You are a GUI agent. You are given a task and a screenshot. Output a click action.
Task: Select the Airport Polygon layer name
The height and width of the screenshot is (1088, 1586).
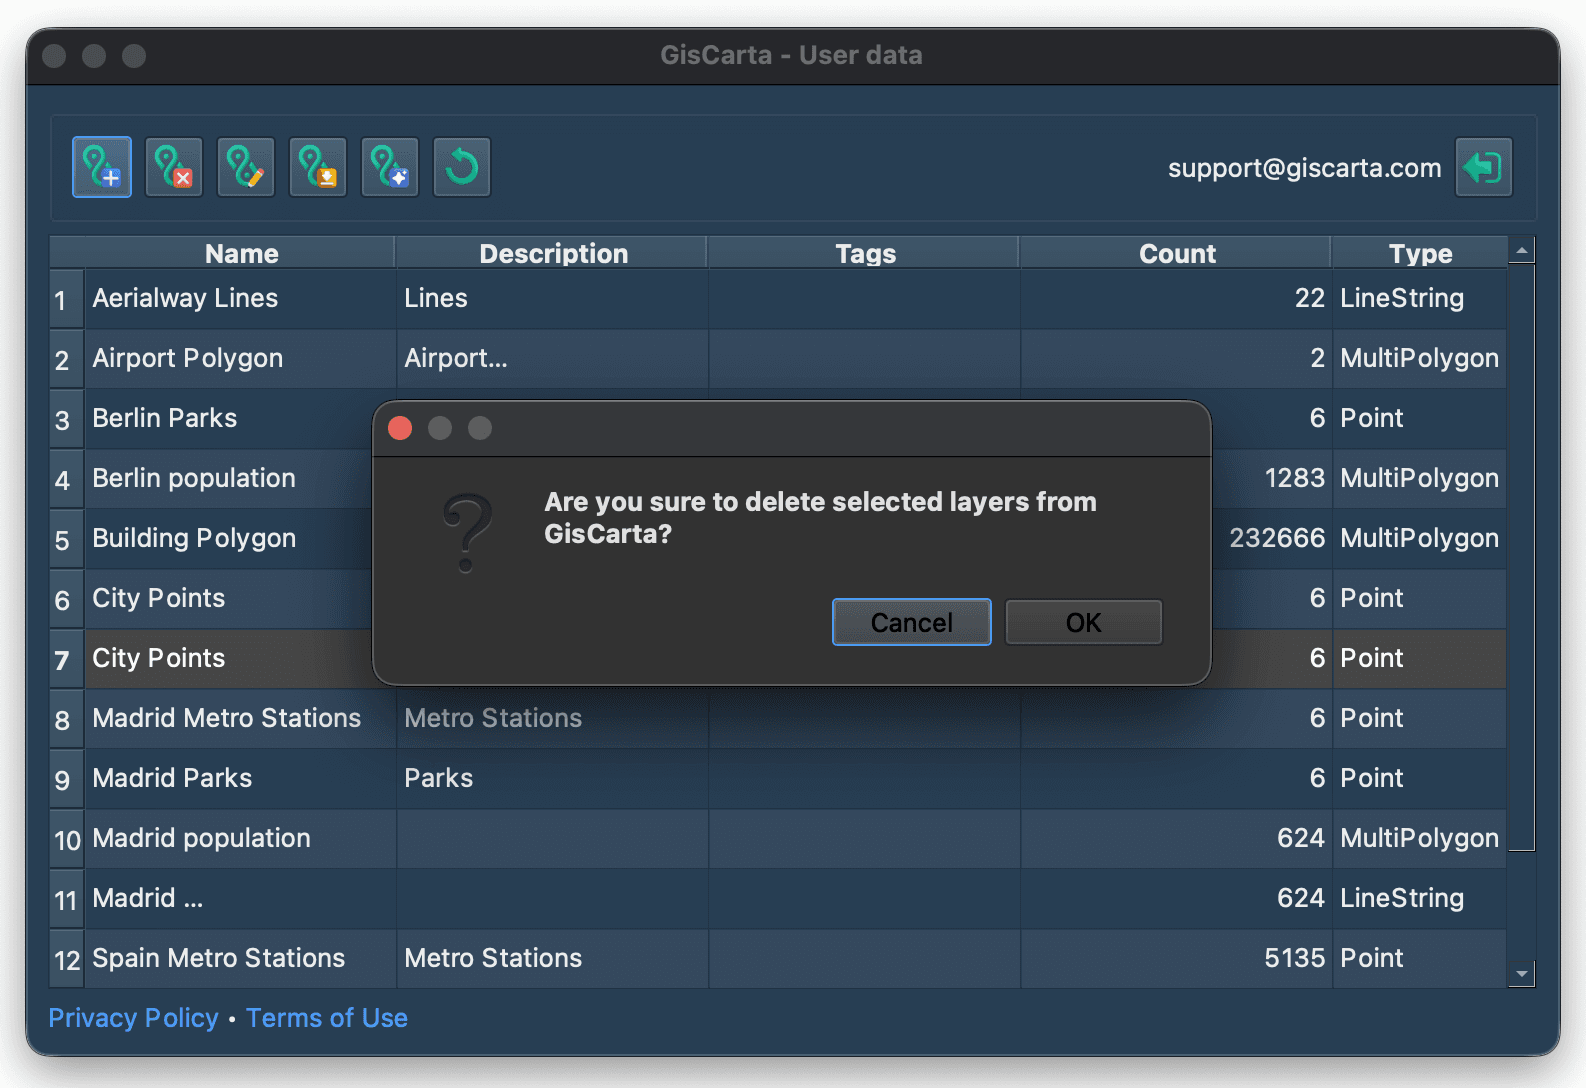tap(187, 358)
